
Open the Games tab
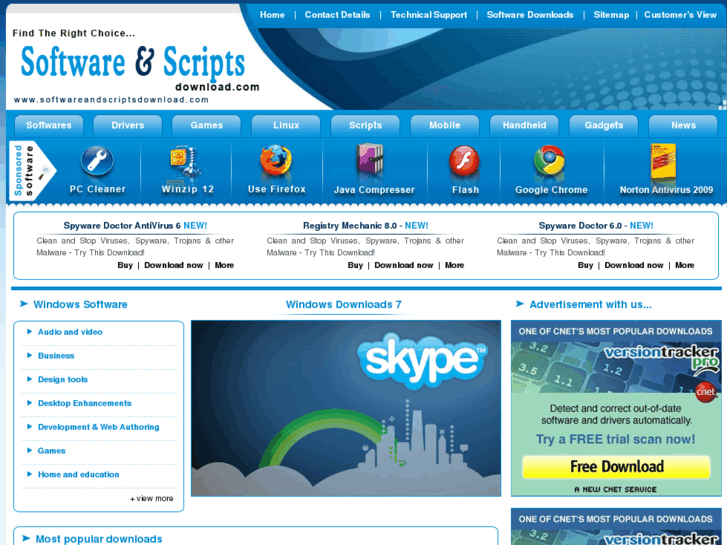[206, 125]
